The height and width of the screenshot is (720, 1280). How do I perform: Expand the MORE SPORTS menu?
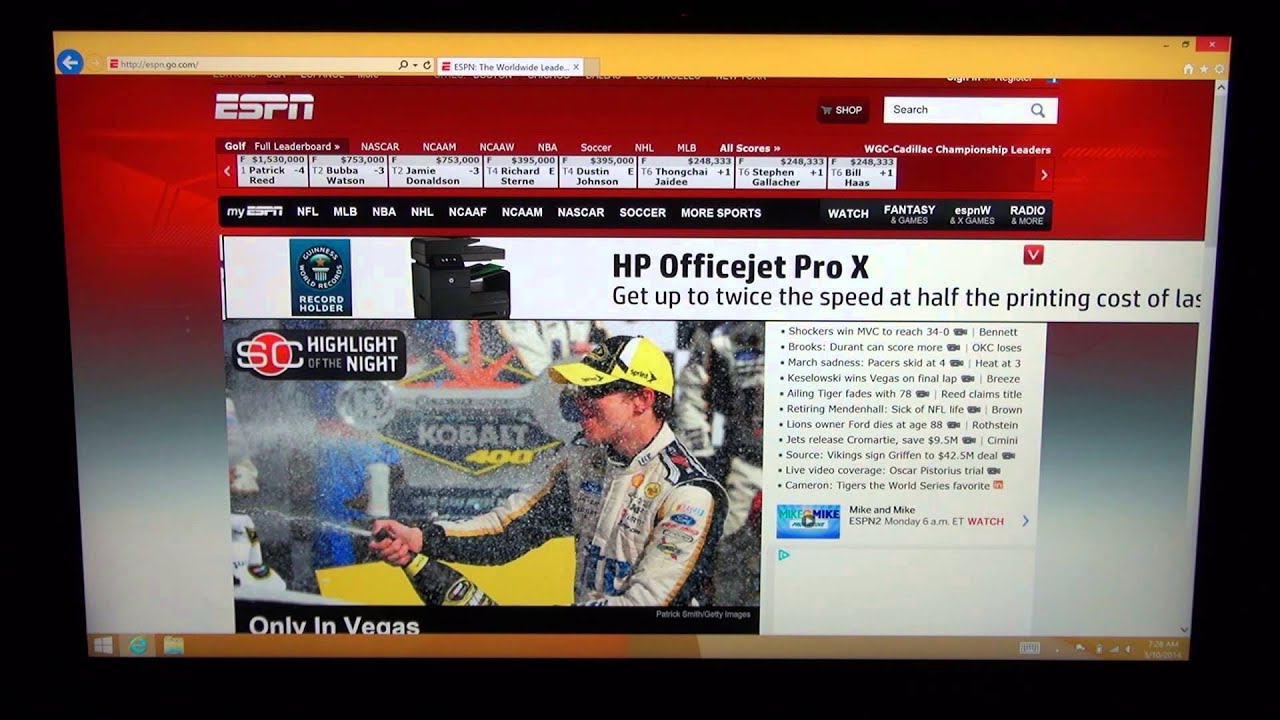[721, 213]
